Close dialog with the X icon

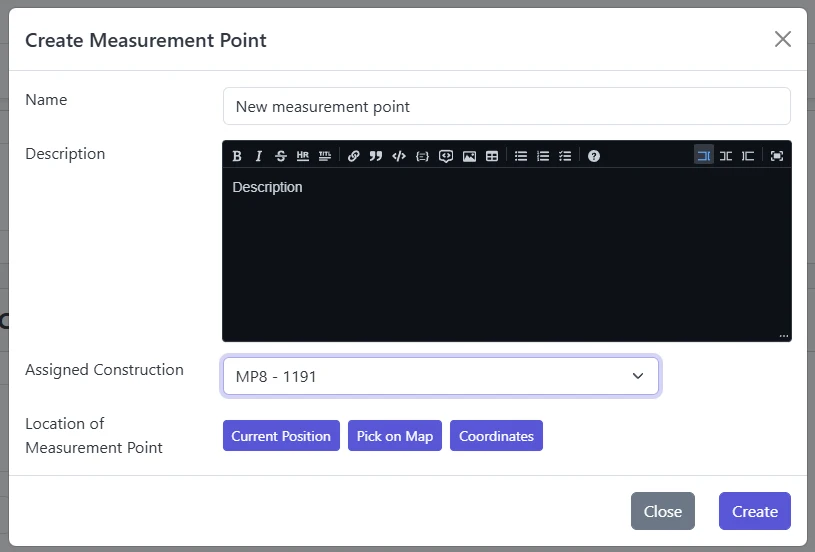[x=783, y=39]
